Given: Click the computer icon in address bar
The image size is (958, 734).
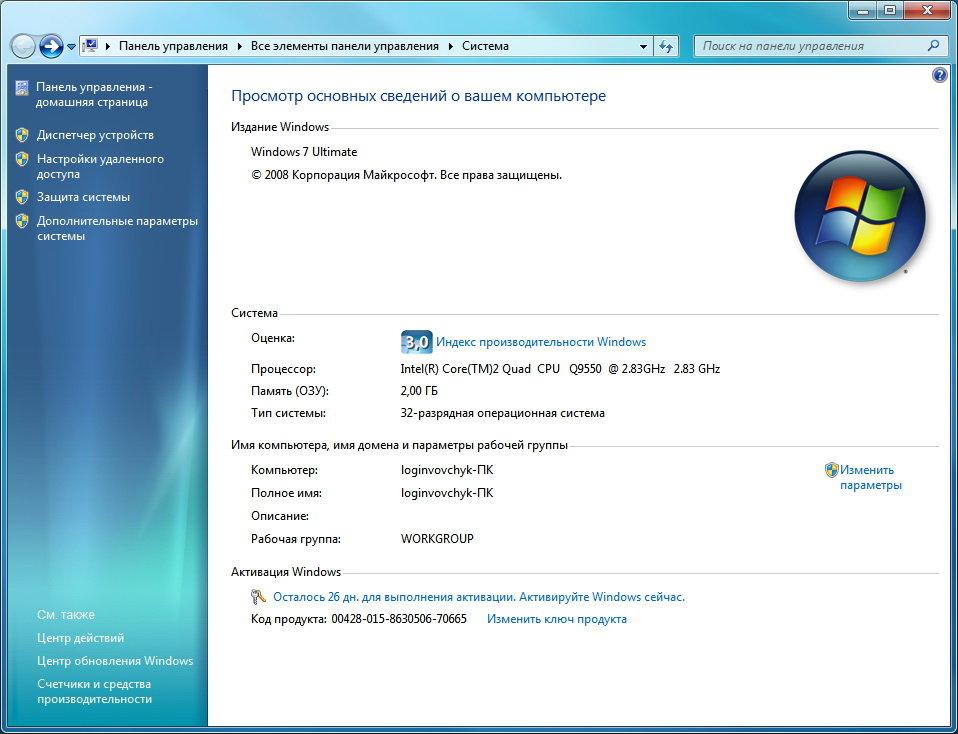Looking at the screenshot, I should (90, 46).
